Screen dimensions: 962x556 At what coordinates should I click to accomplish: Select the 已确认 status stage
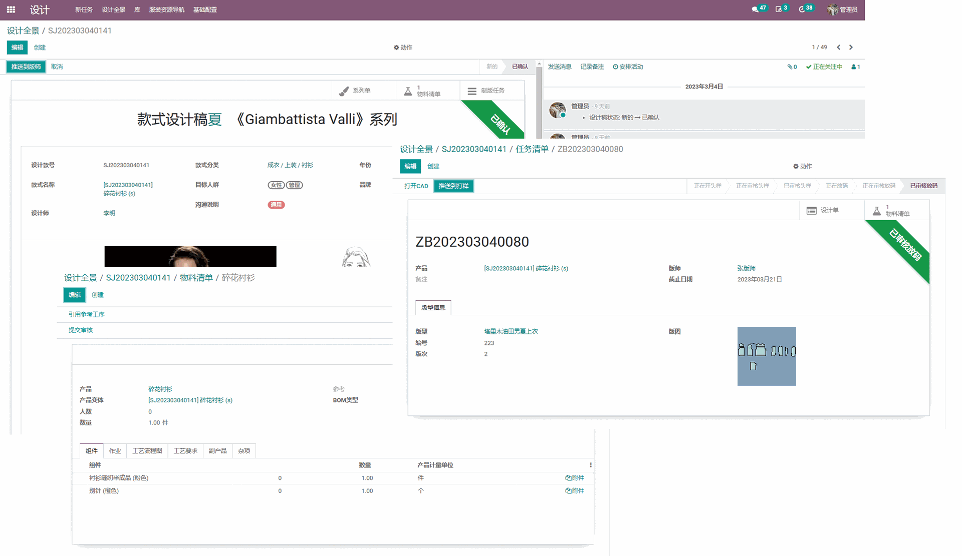(519, 67)
